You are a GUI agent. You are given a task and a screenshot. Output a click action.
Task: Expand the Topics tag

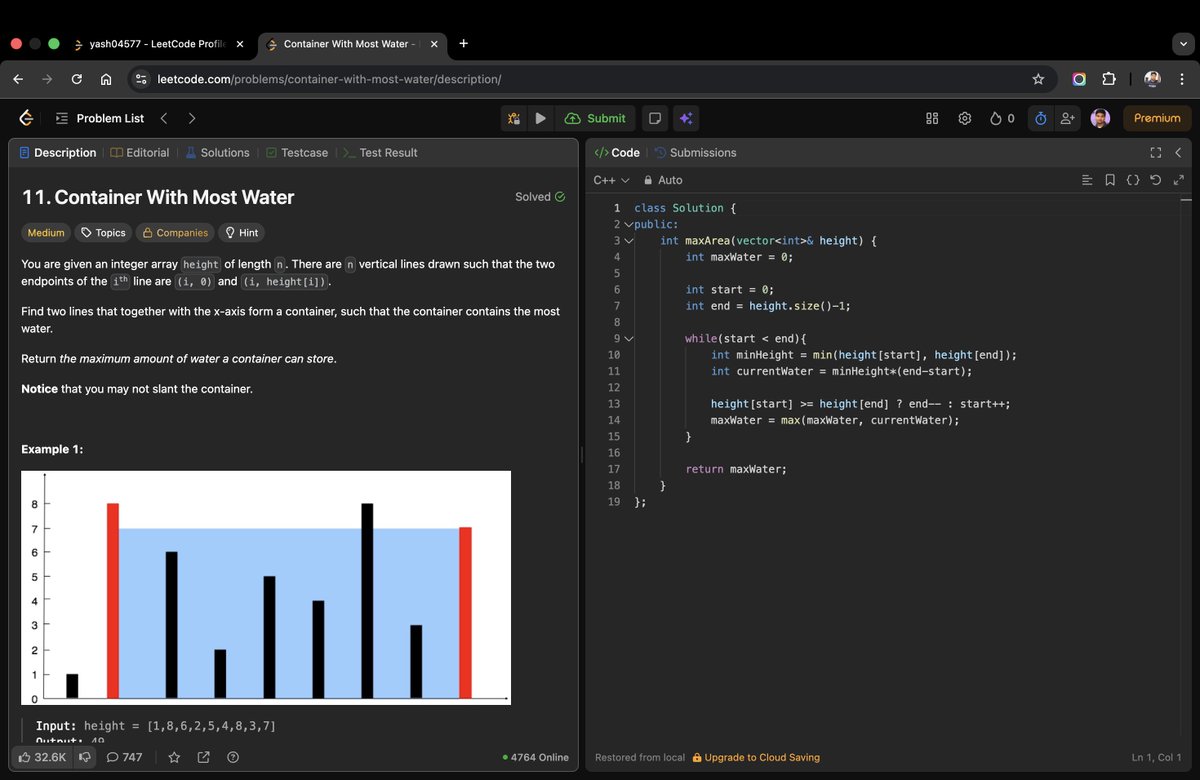[103, 233]
